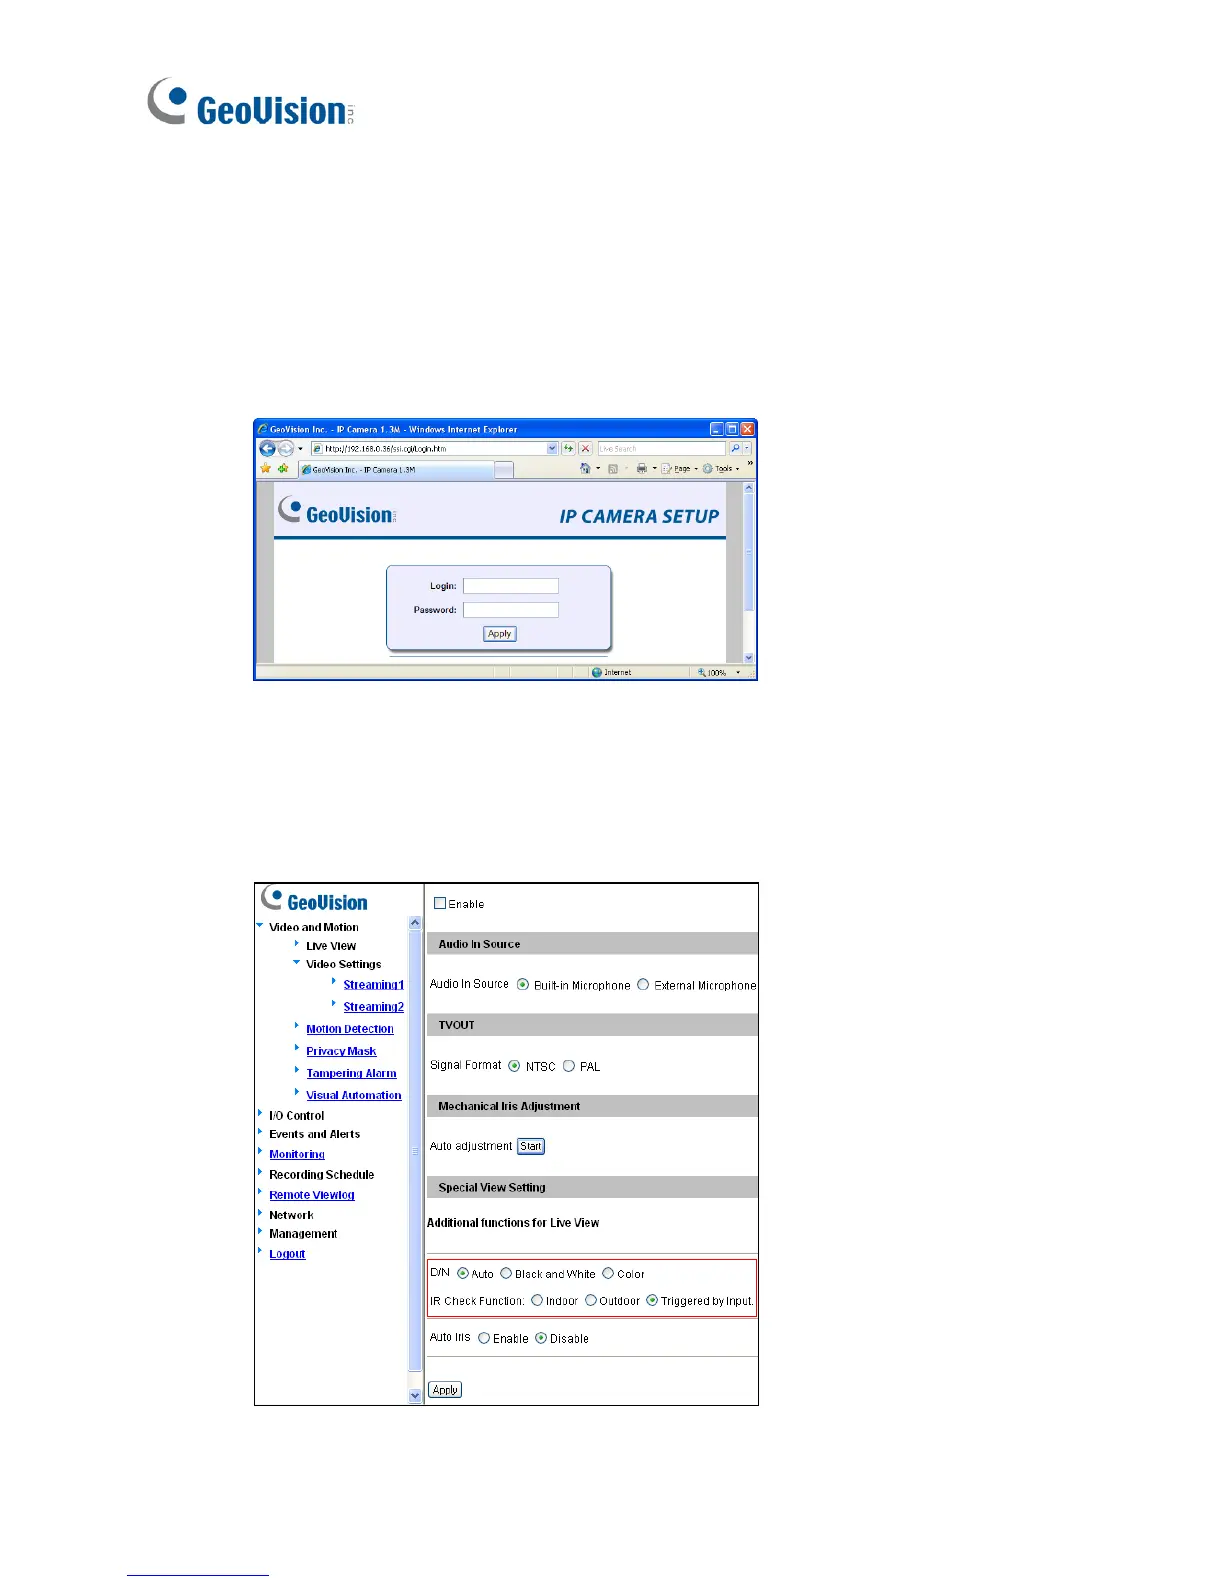Click the red Stop loading icon

click(585, 449)
